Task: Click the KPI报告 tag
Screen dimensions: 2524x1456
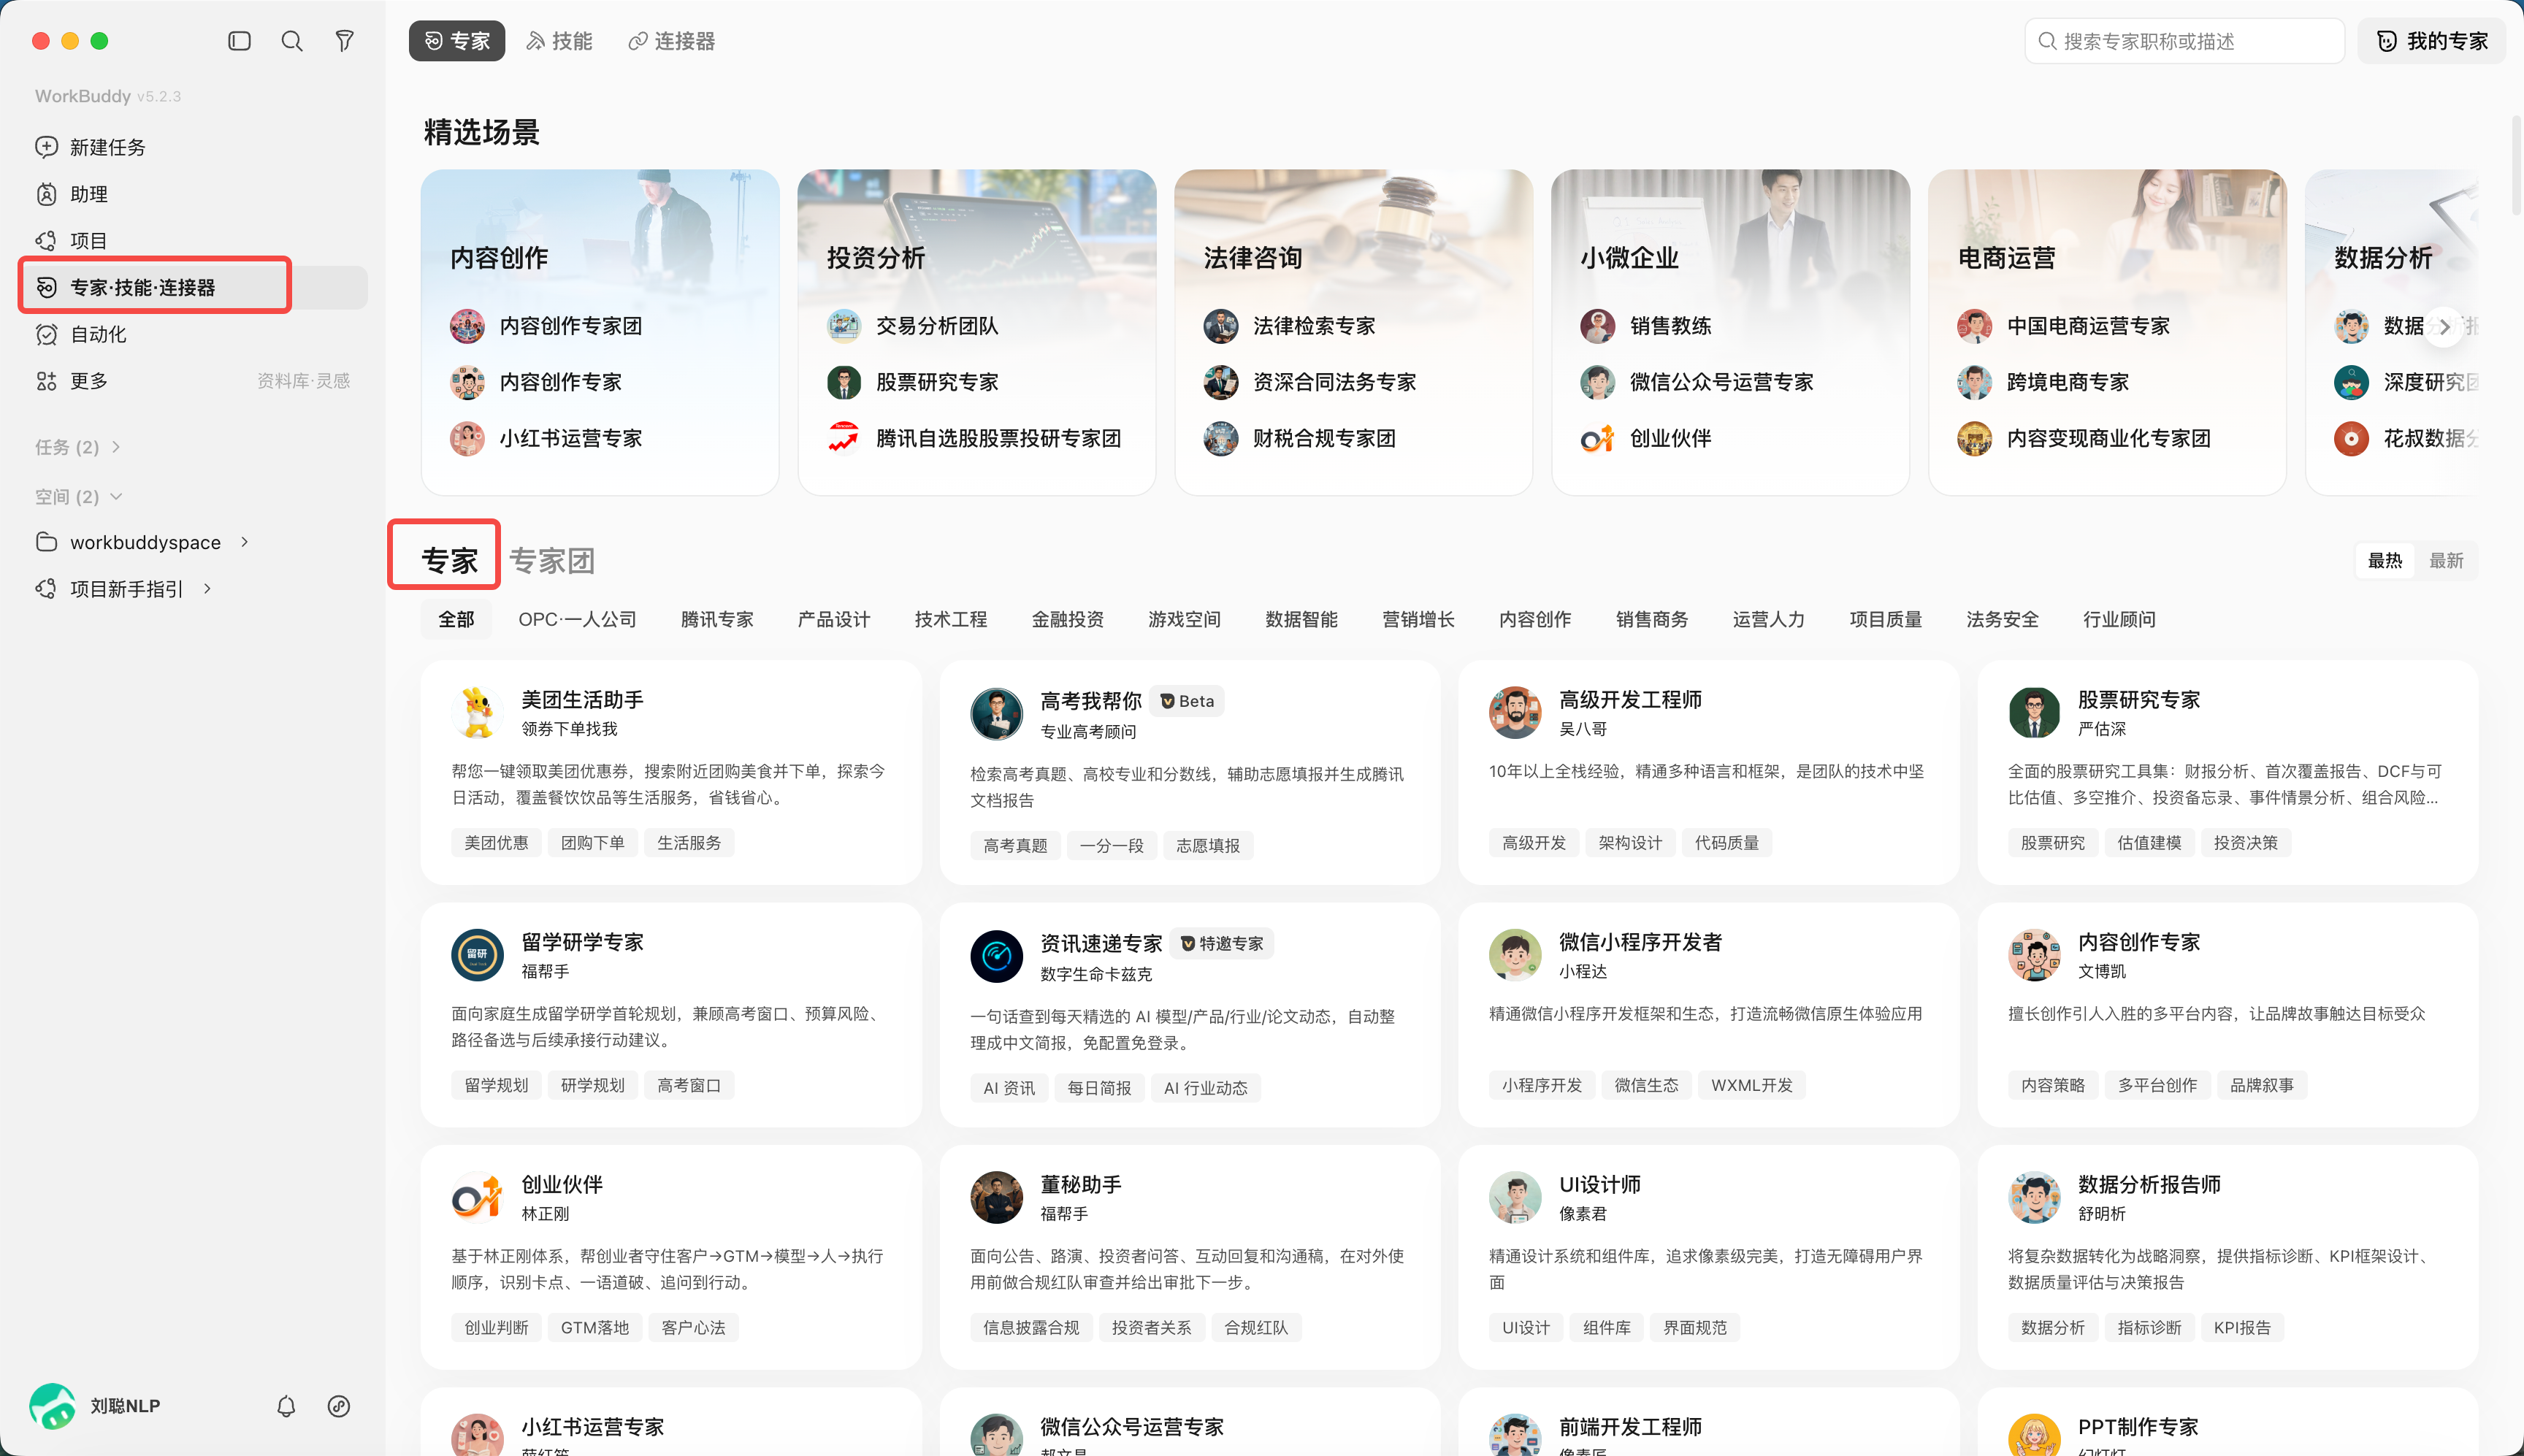Action: 2241,1328
